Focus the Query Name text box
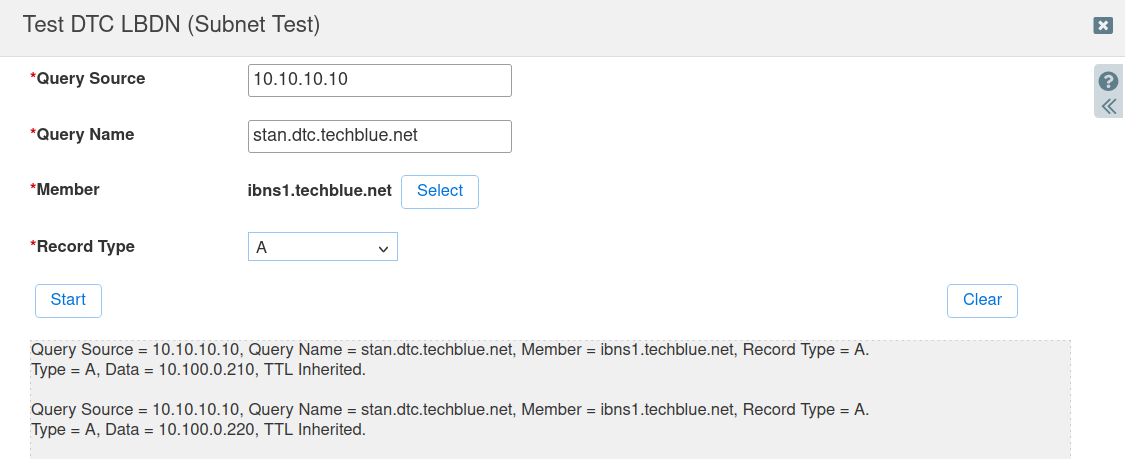The height and width of the screenshot is (459, 1125). pos(379,136)
